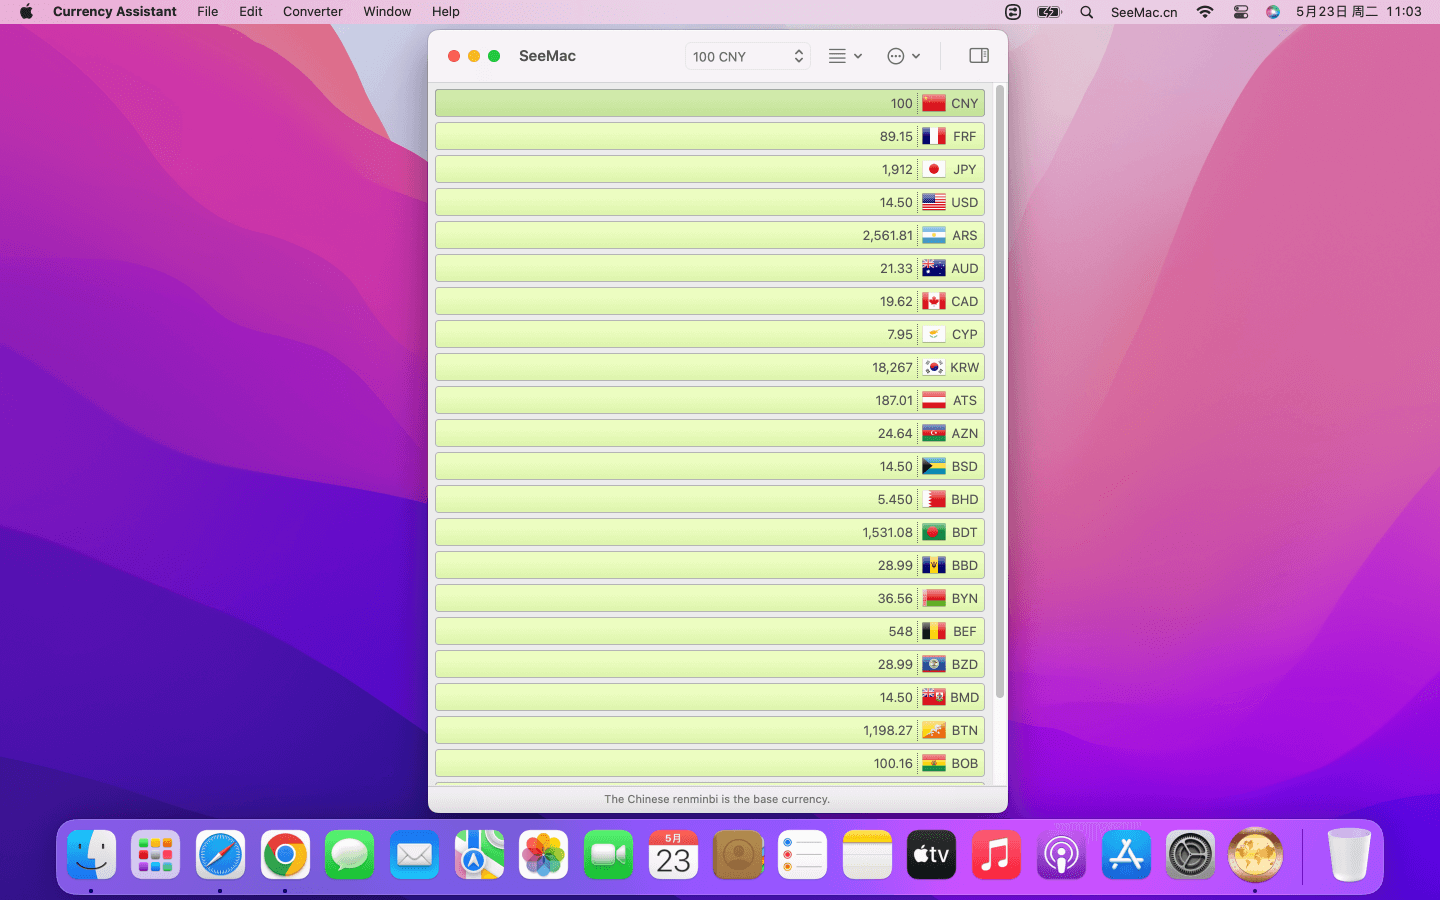Click the United States flag icon
This screenshot has height=900, width=1440.
tap(934, 202)
